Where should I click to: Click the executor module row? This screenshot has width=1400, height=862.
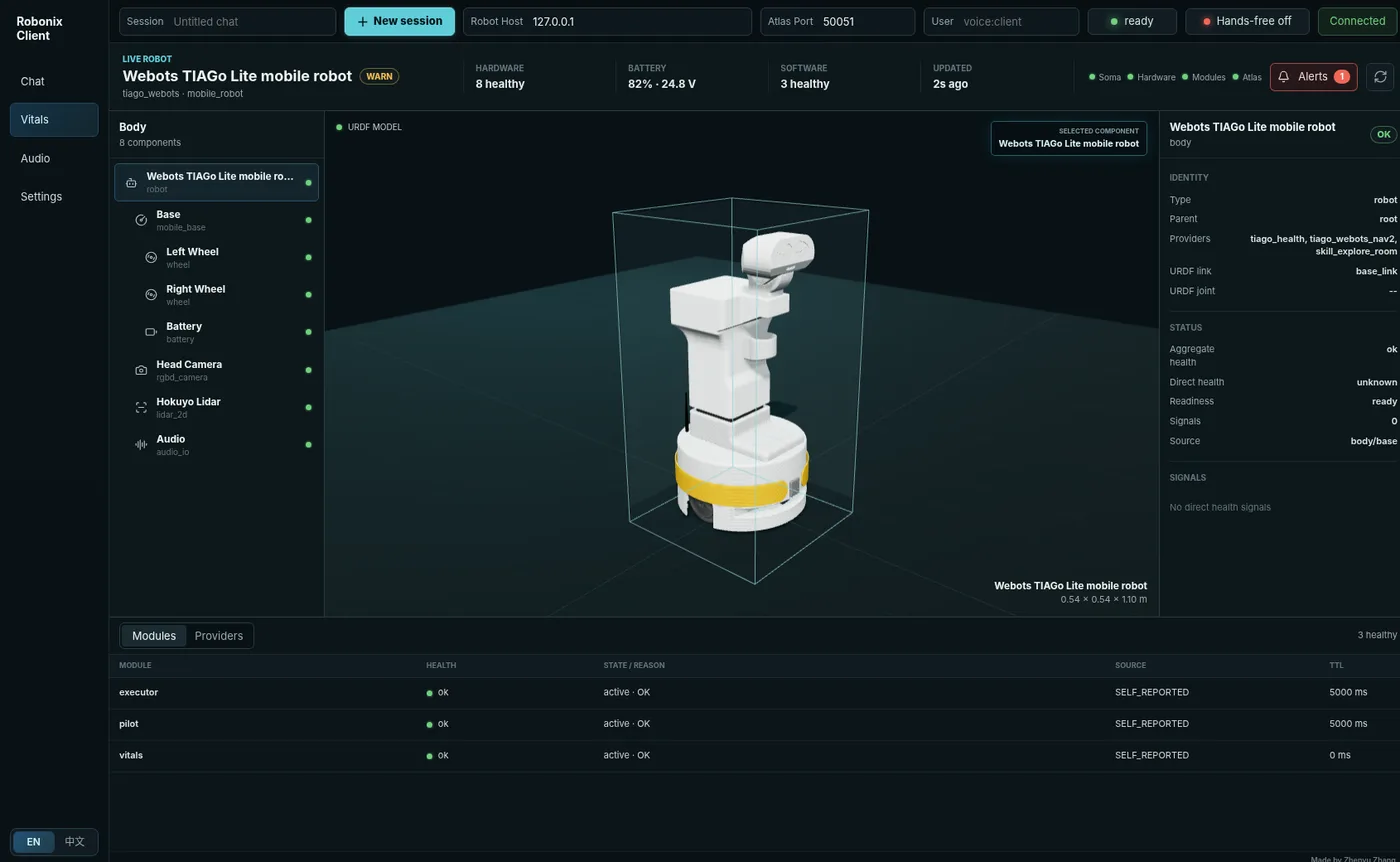[x=754, y=692]
